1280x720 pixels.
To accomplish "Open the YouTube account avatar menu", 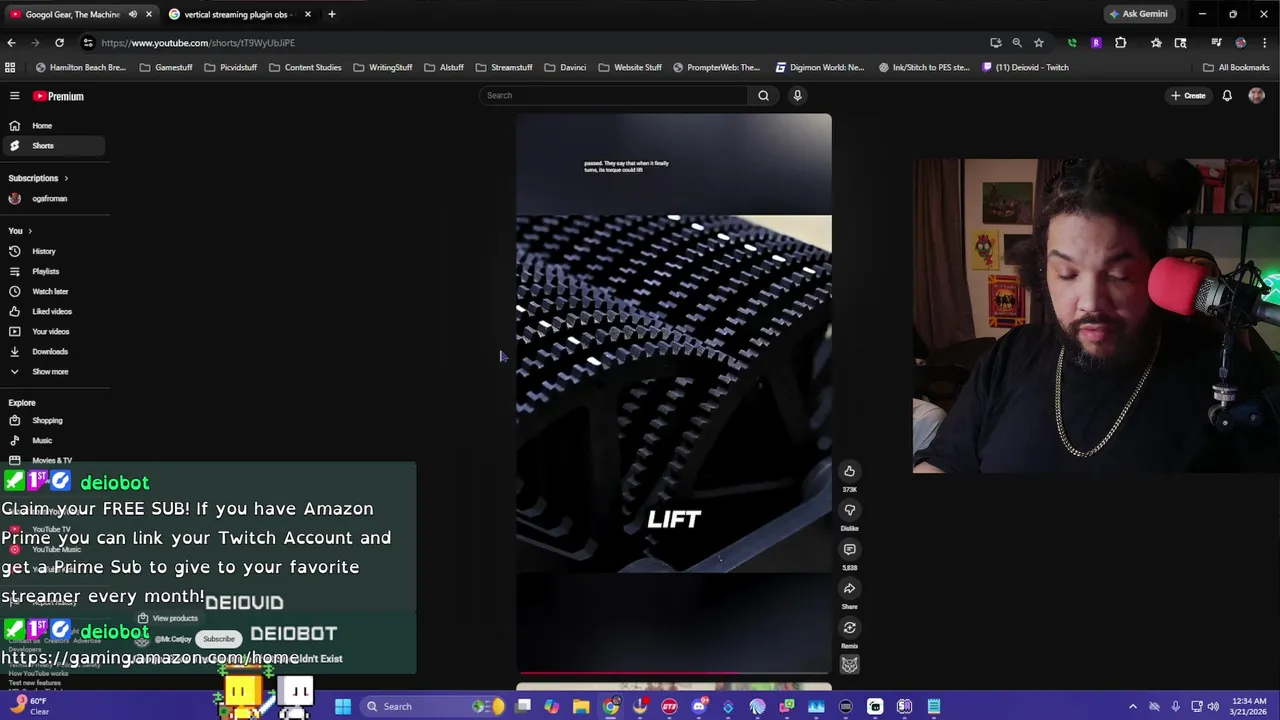I will click(1257, 96).
